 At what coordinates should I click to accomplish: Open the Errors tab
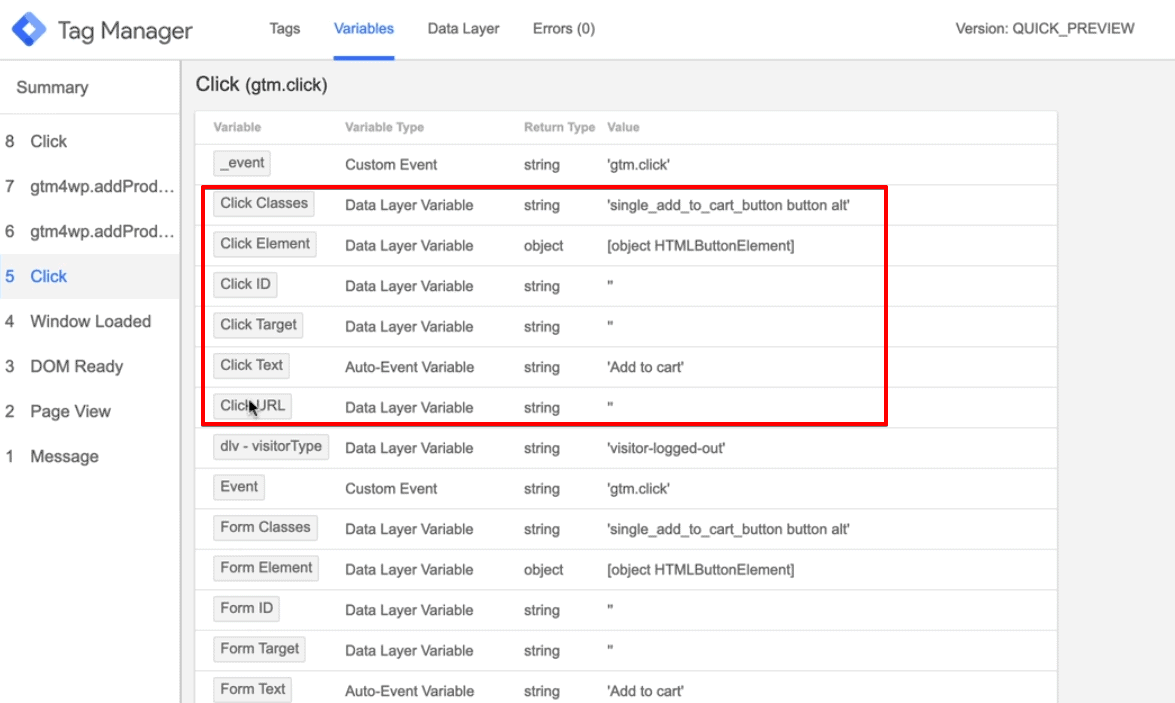click(x=563, y=28)
